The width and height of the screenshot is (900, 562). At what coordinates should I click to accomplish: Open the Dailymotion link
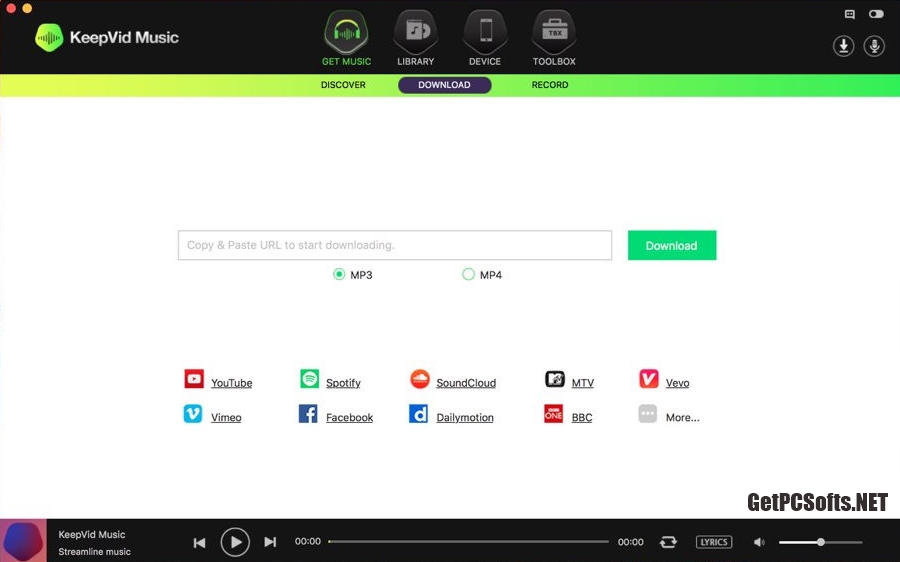[x=465, y=417]
